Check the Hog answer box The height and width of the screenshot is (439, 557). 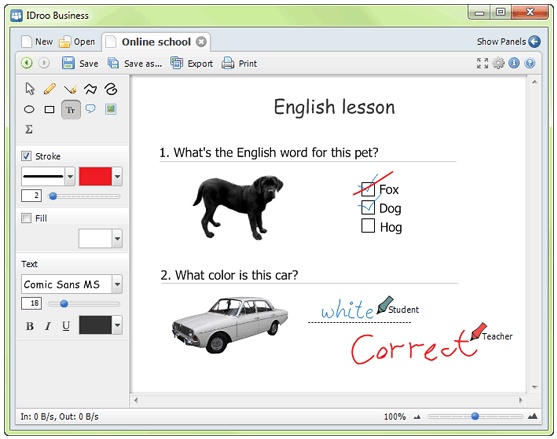click(368, 226)
